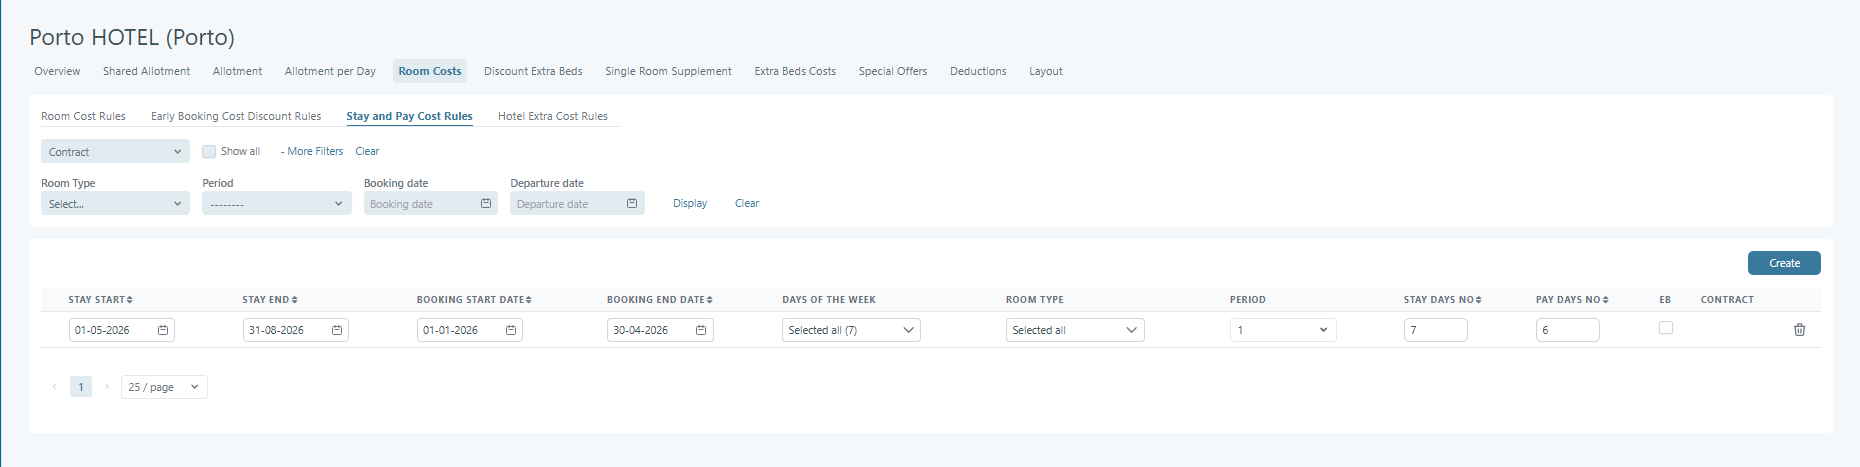Open the Days of the Week dropdown
The image size is (1860, 467).
pos(850,330)
